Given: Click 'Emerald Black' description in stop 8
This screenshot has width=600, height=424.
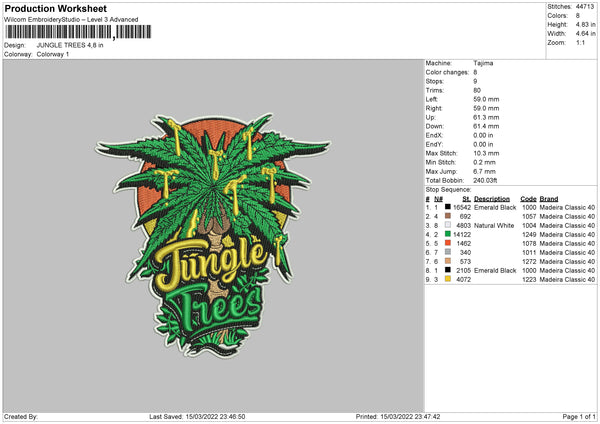Looking at the screenshot, I should pos(495,271).
